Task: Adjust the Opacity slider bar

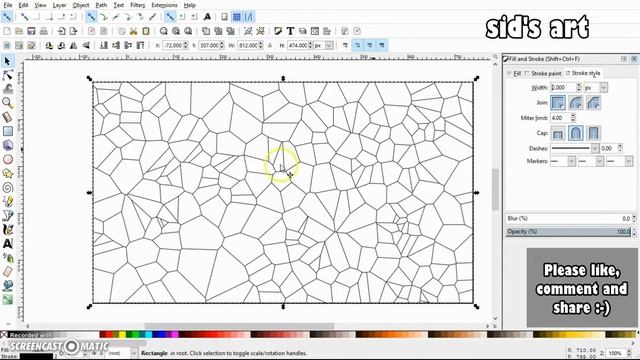Action: pyautogui.click(x=568, y=232)
